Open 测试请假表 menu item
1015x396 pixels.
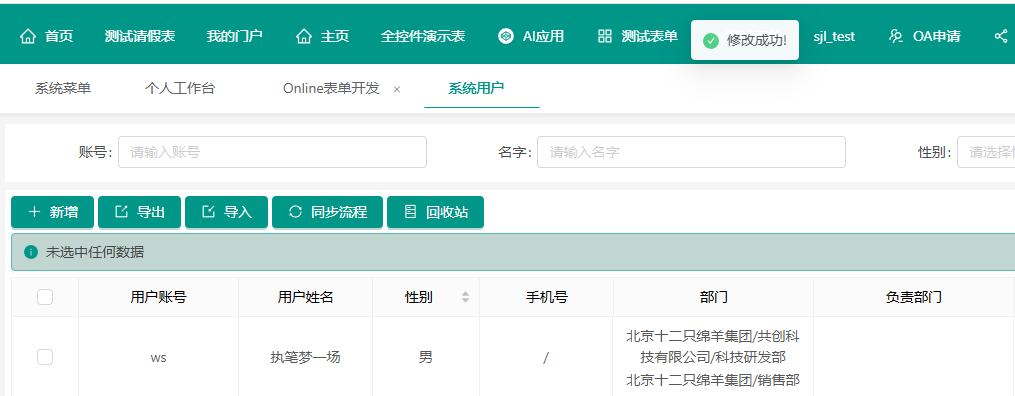pos(140,36)
